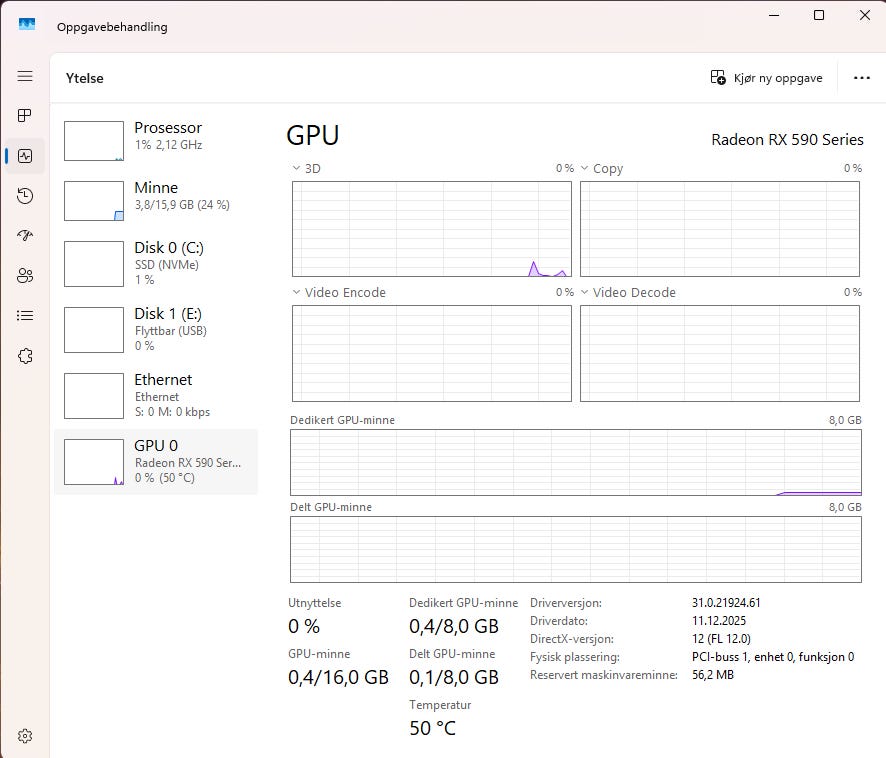Open the Users page icon
This screenshot has width=886, height=758.
25,275
